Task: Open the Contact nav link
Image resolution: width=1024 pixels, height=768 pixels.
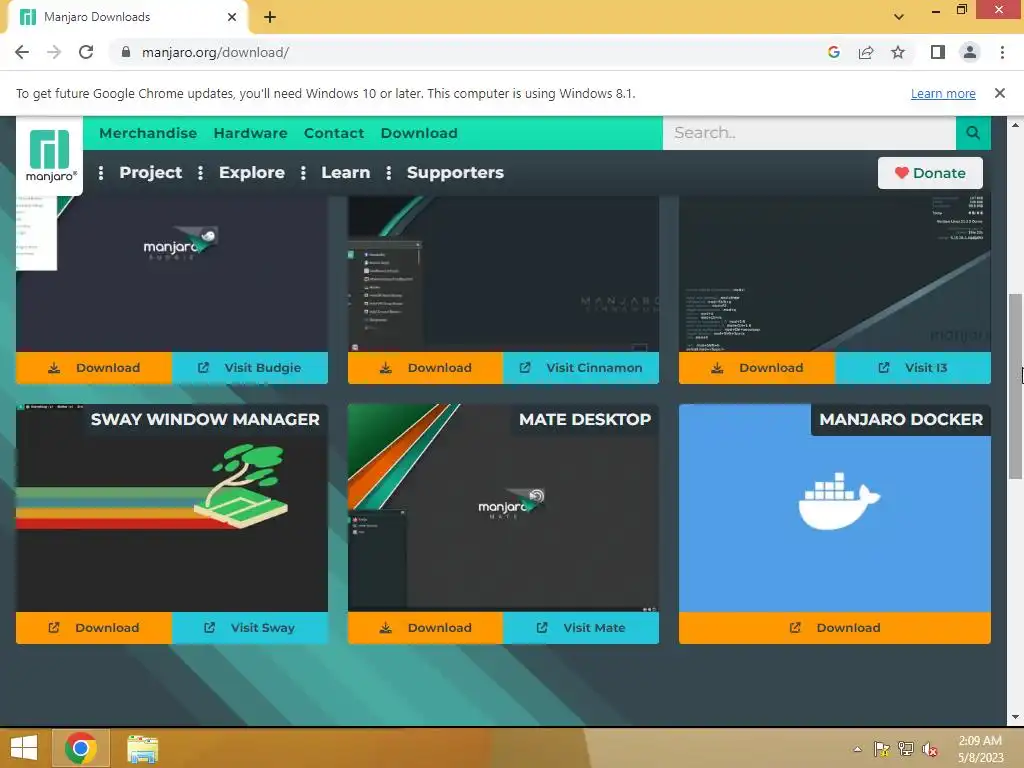Action: click(x=334, y=133)
